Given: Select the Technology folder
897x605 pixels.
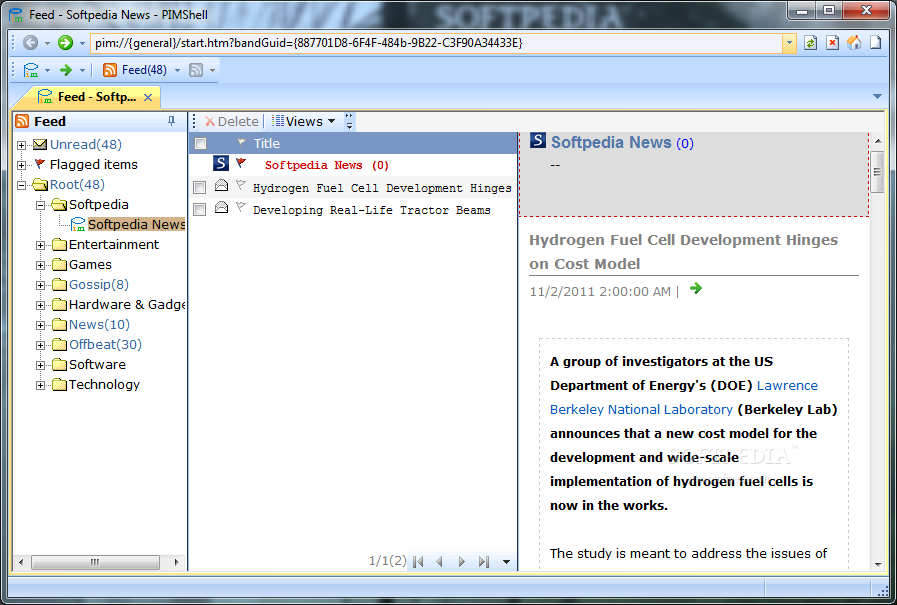Looking at the screenshot, I should tap(104, 384).
